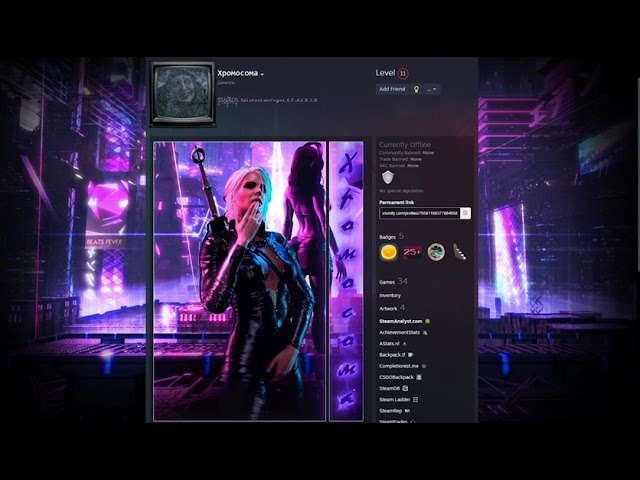Open the Artwork 4 link
Image resolution: width=640 pixels, height=480 pixels.
point(392,308)
